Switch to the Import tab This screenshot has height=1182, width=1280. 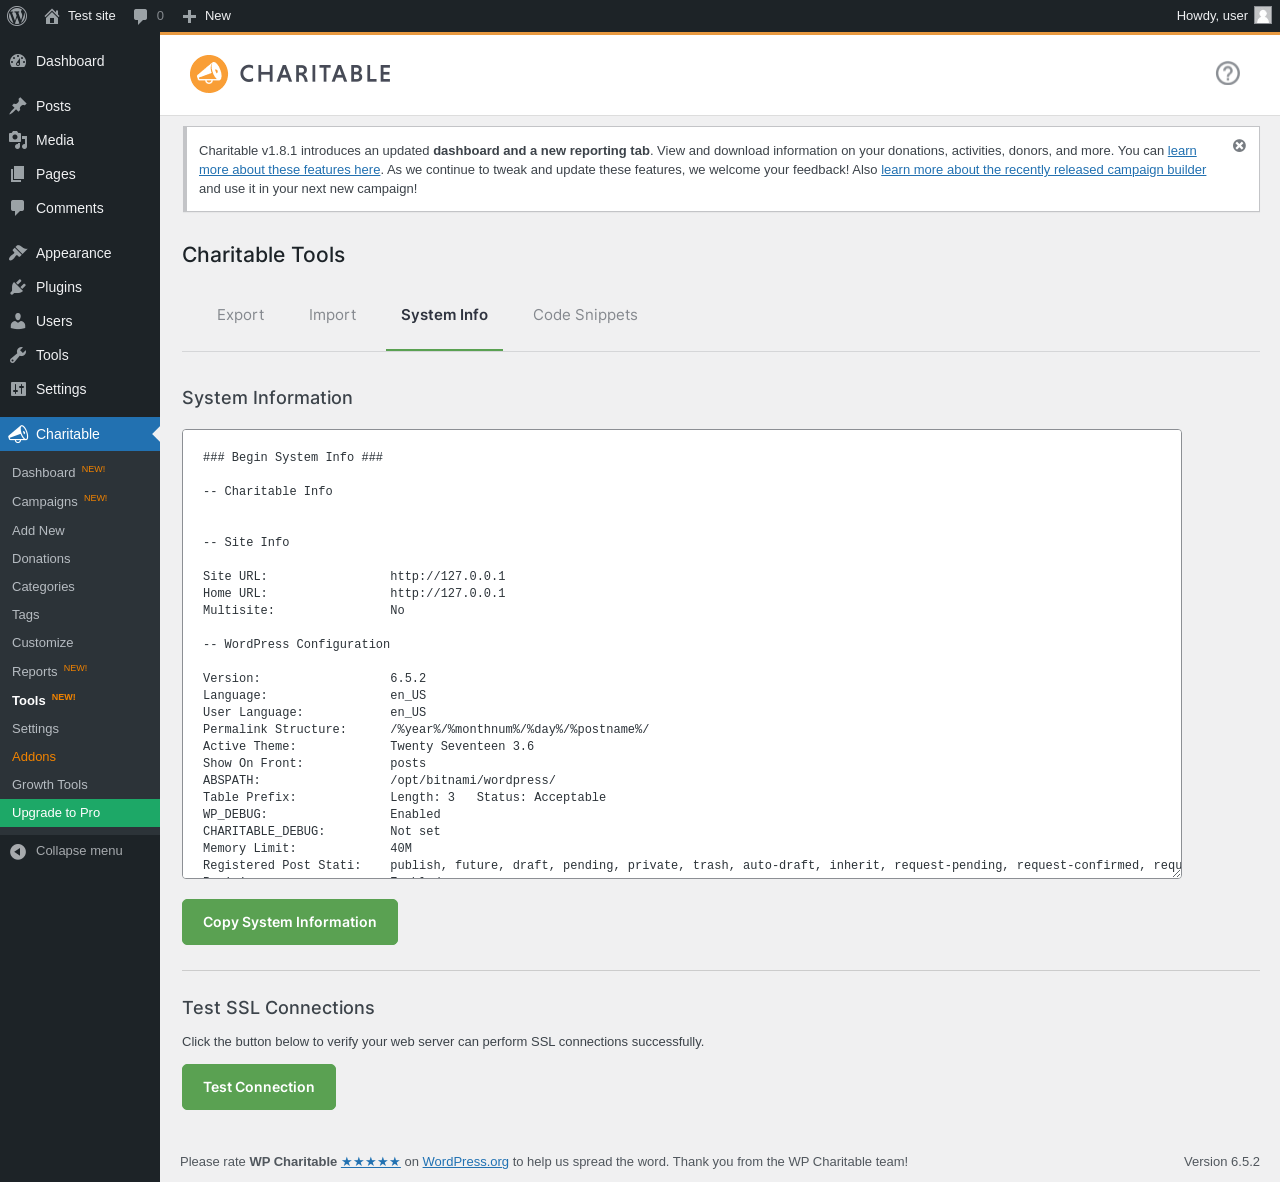click(x=333, y=315)
